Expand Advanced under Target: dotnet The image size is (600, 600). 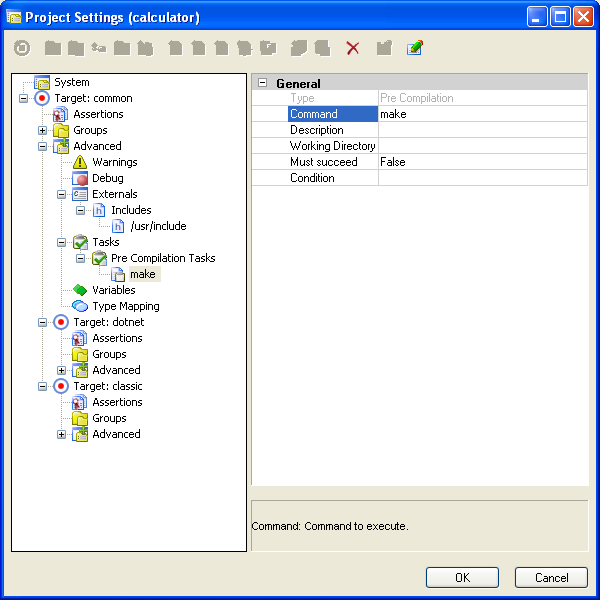(x=62, y=370)
